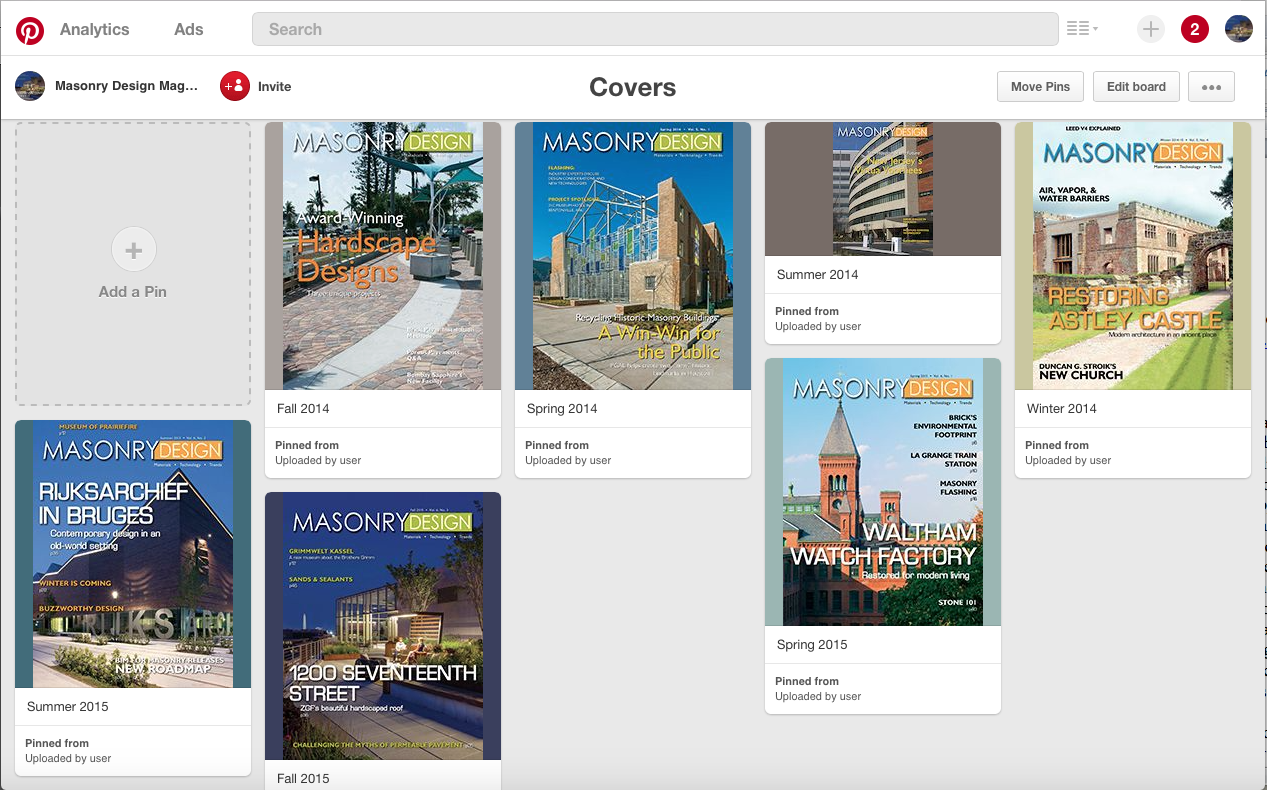1267x790 pixels.
Task: Open the Pinterest logo home icon
Action: (x=29, y=30)
